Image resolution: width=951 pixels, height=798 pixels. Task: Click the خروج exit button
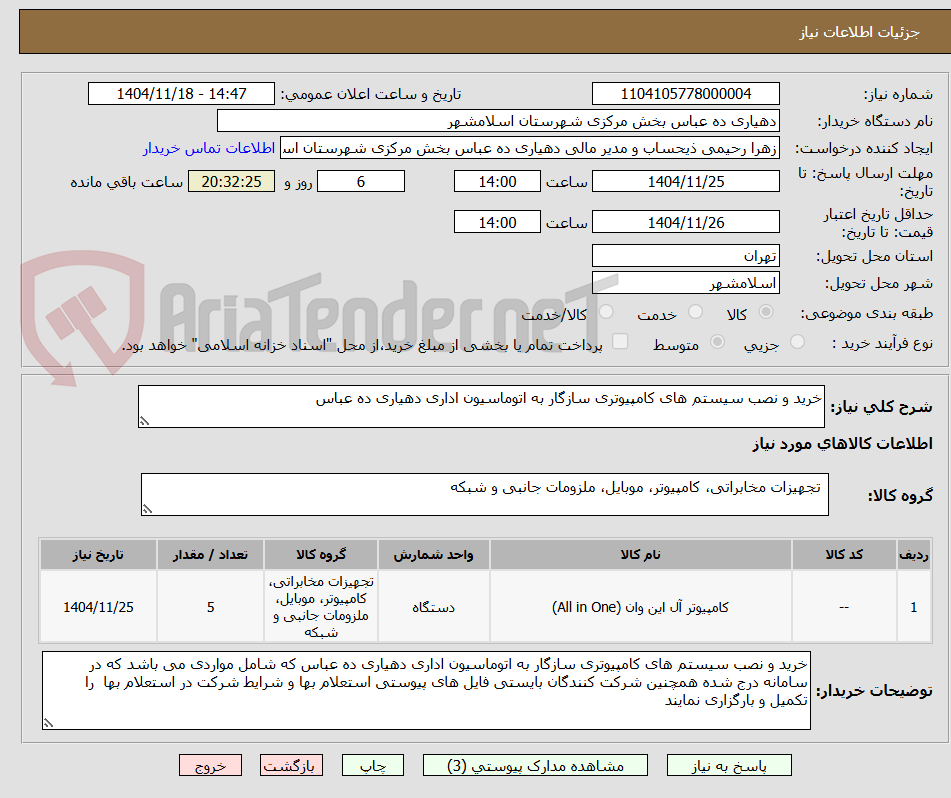point(210,765)
